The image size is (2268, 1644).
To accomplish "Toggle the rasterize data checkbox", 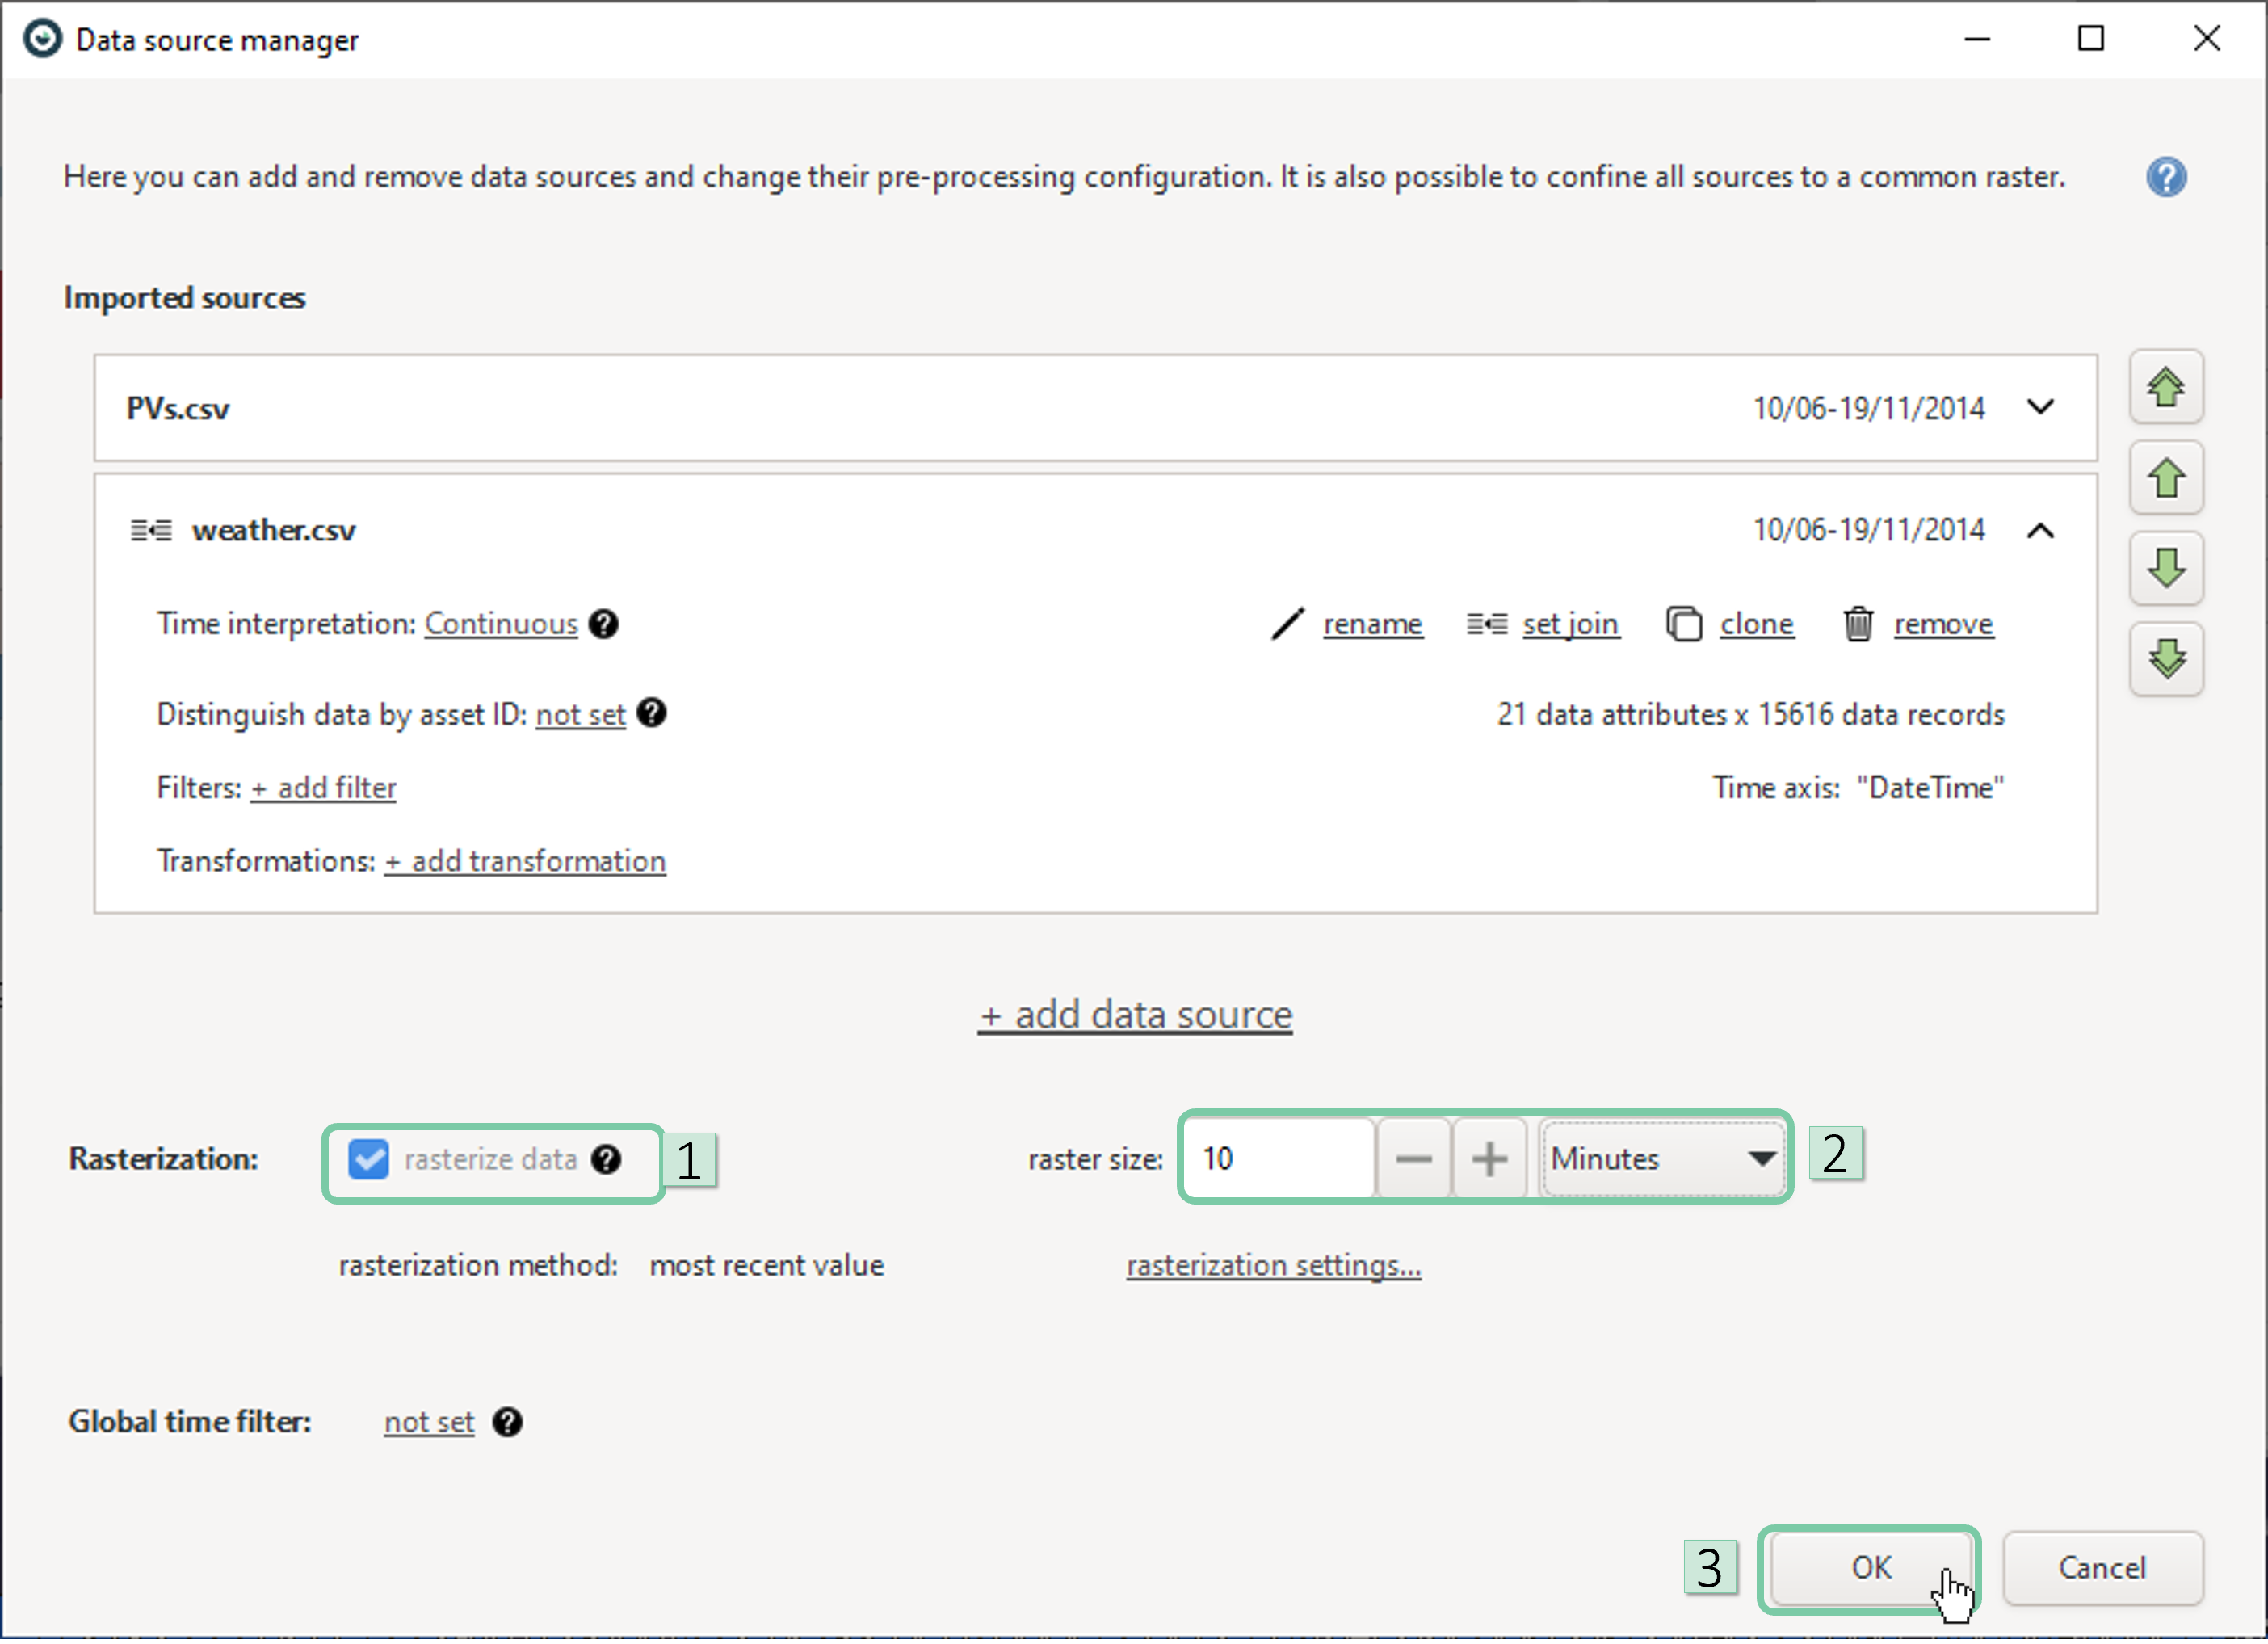I will (368, 1160).
